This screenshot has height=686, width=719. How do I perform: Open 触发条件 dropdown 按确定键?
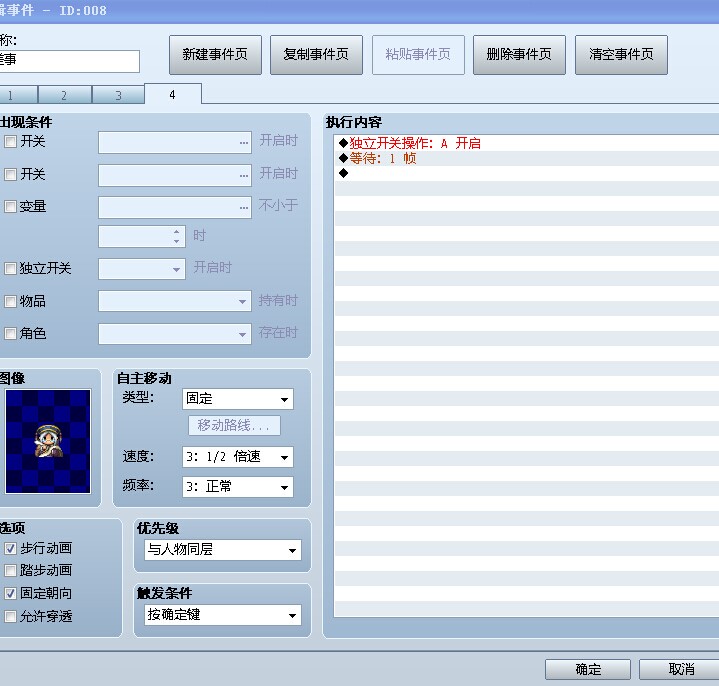pyautogui.click(x=223, y=615)
